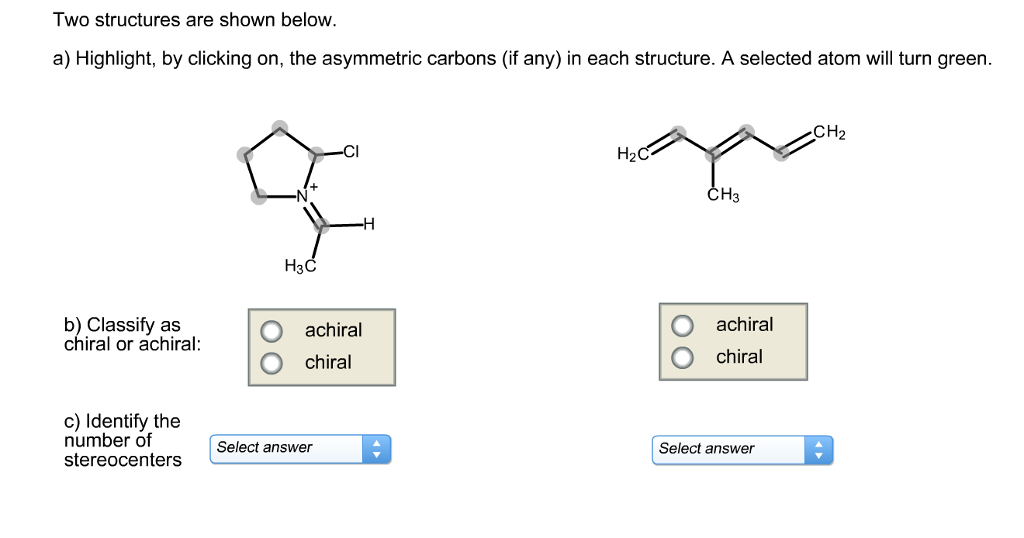Click the left dropdown's blue arrow button
The height and width of the screenshot is (538, 1024).
[376, 449]
